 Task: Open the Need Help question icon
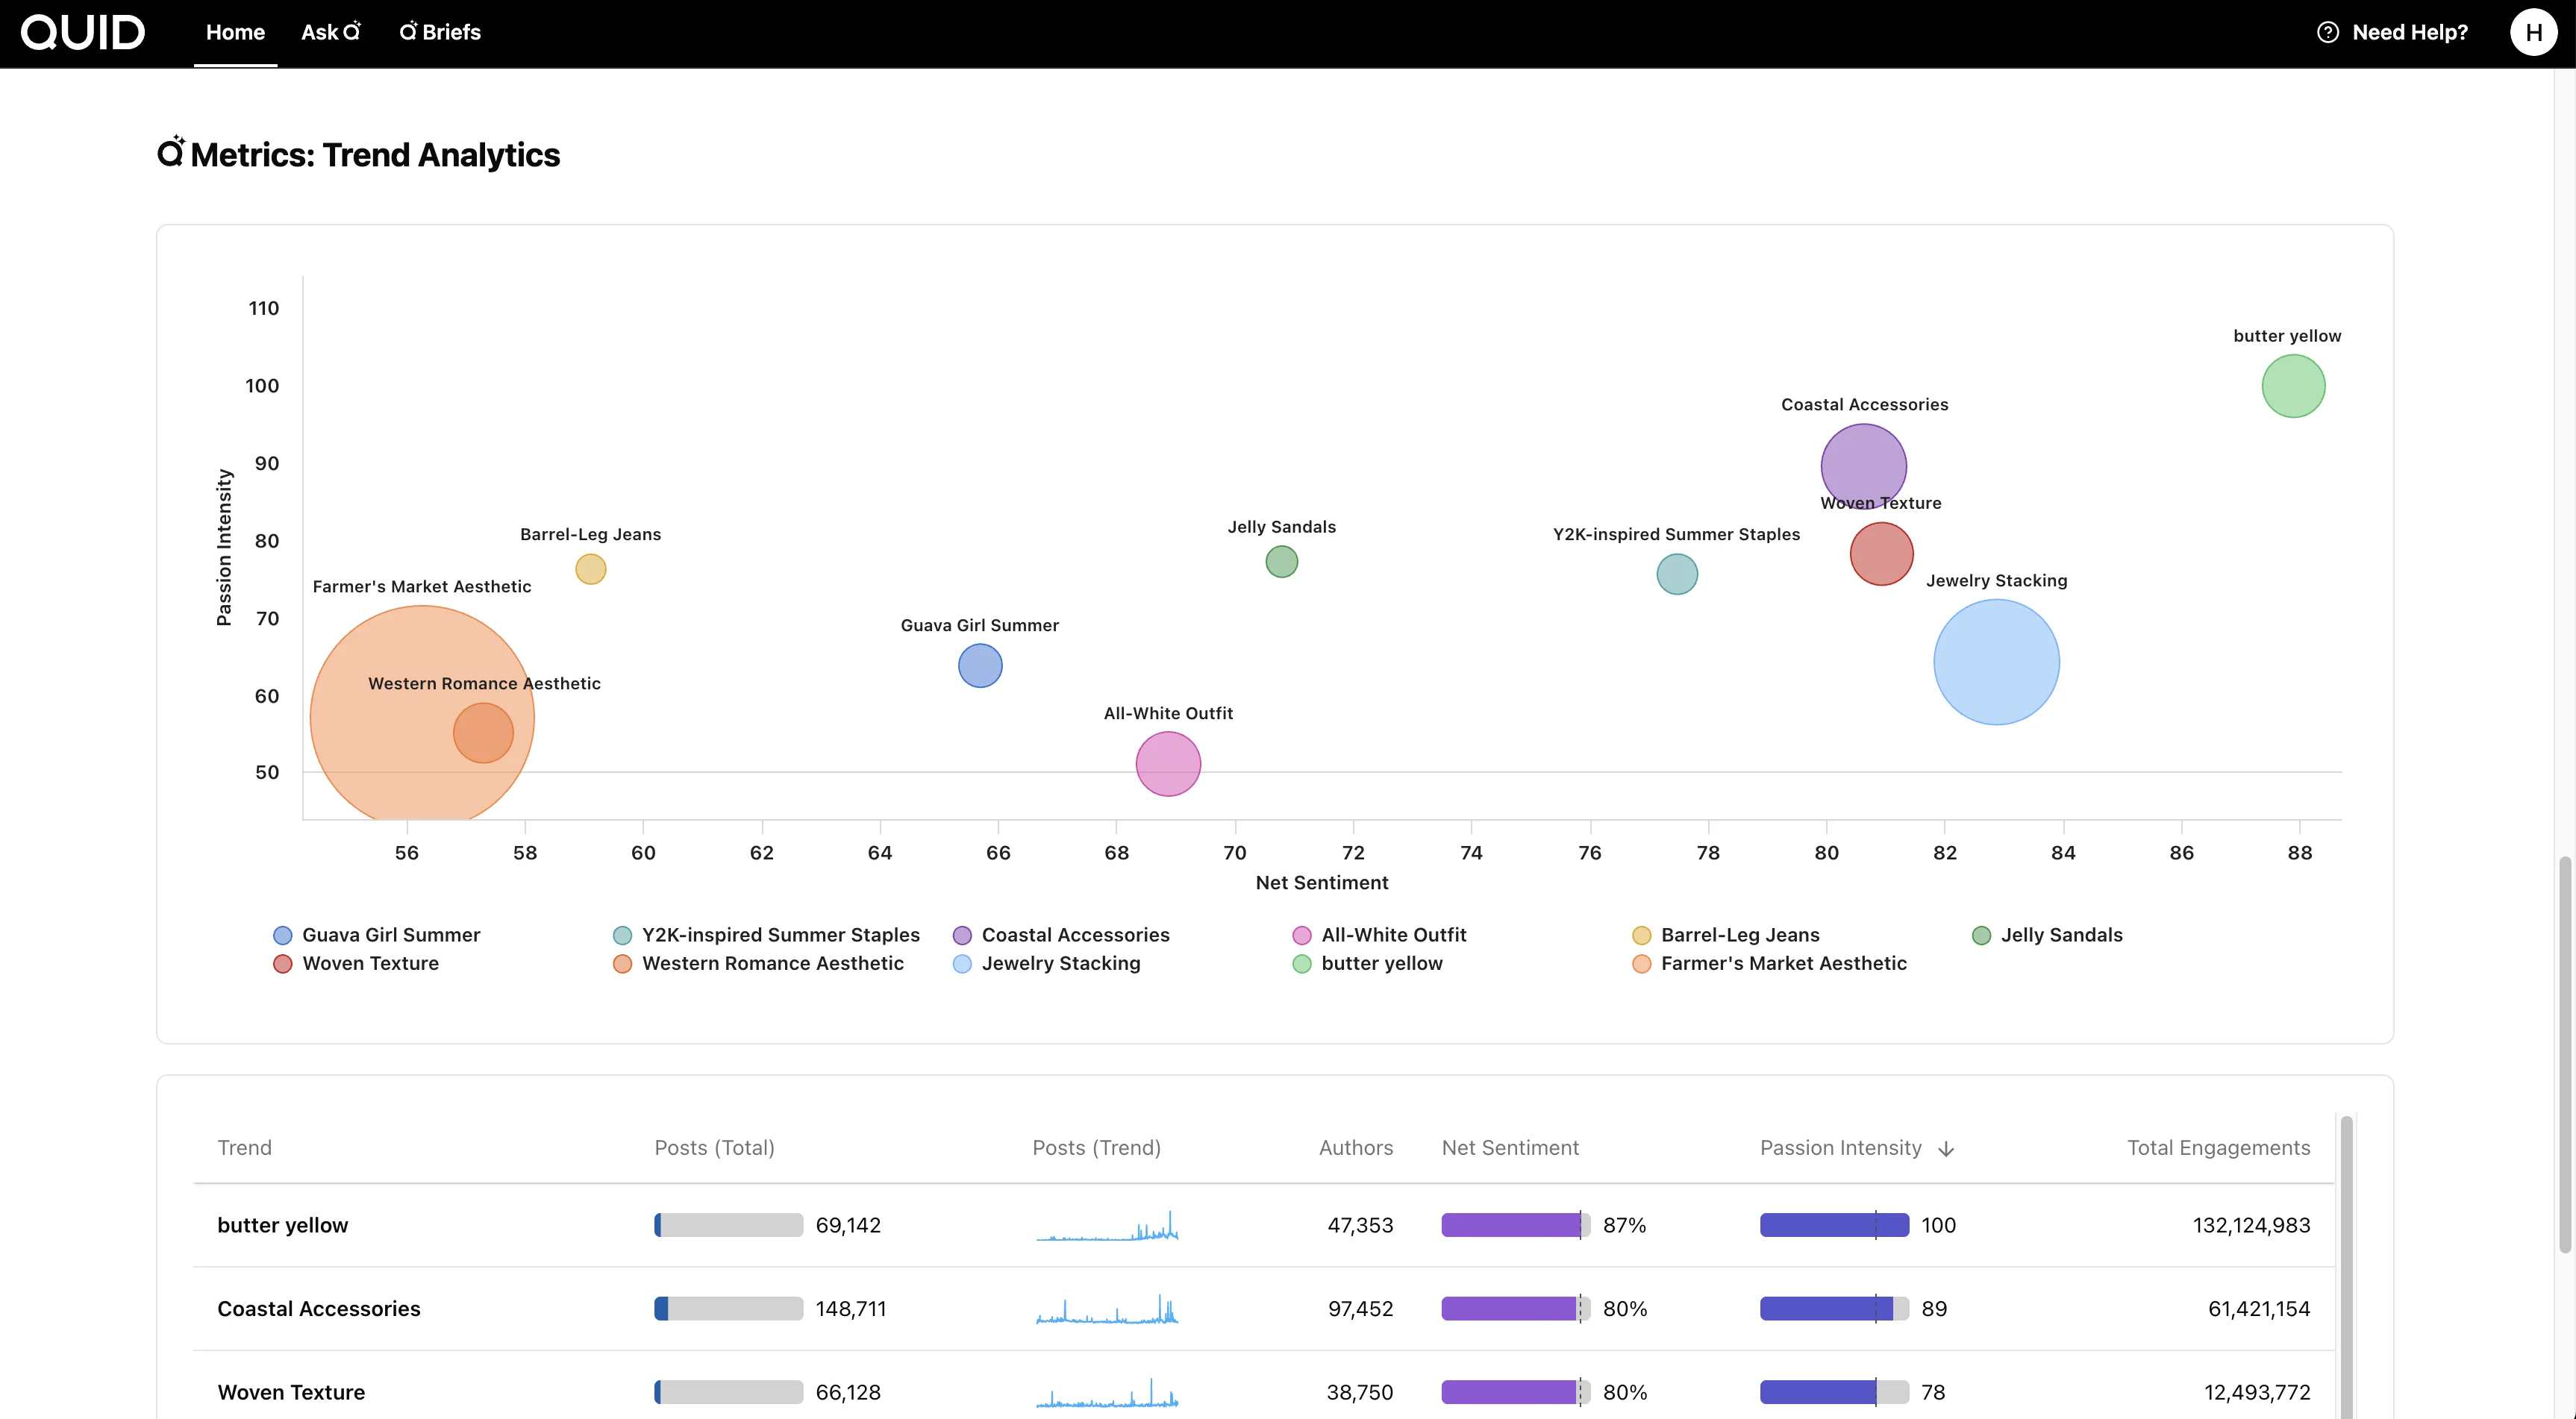[2327, 32]
